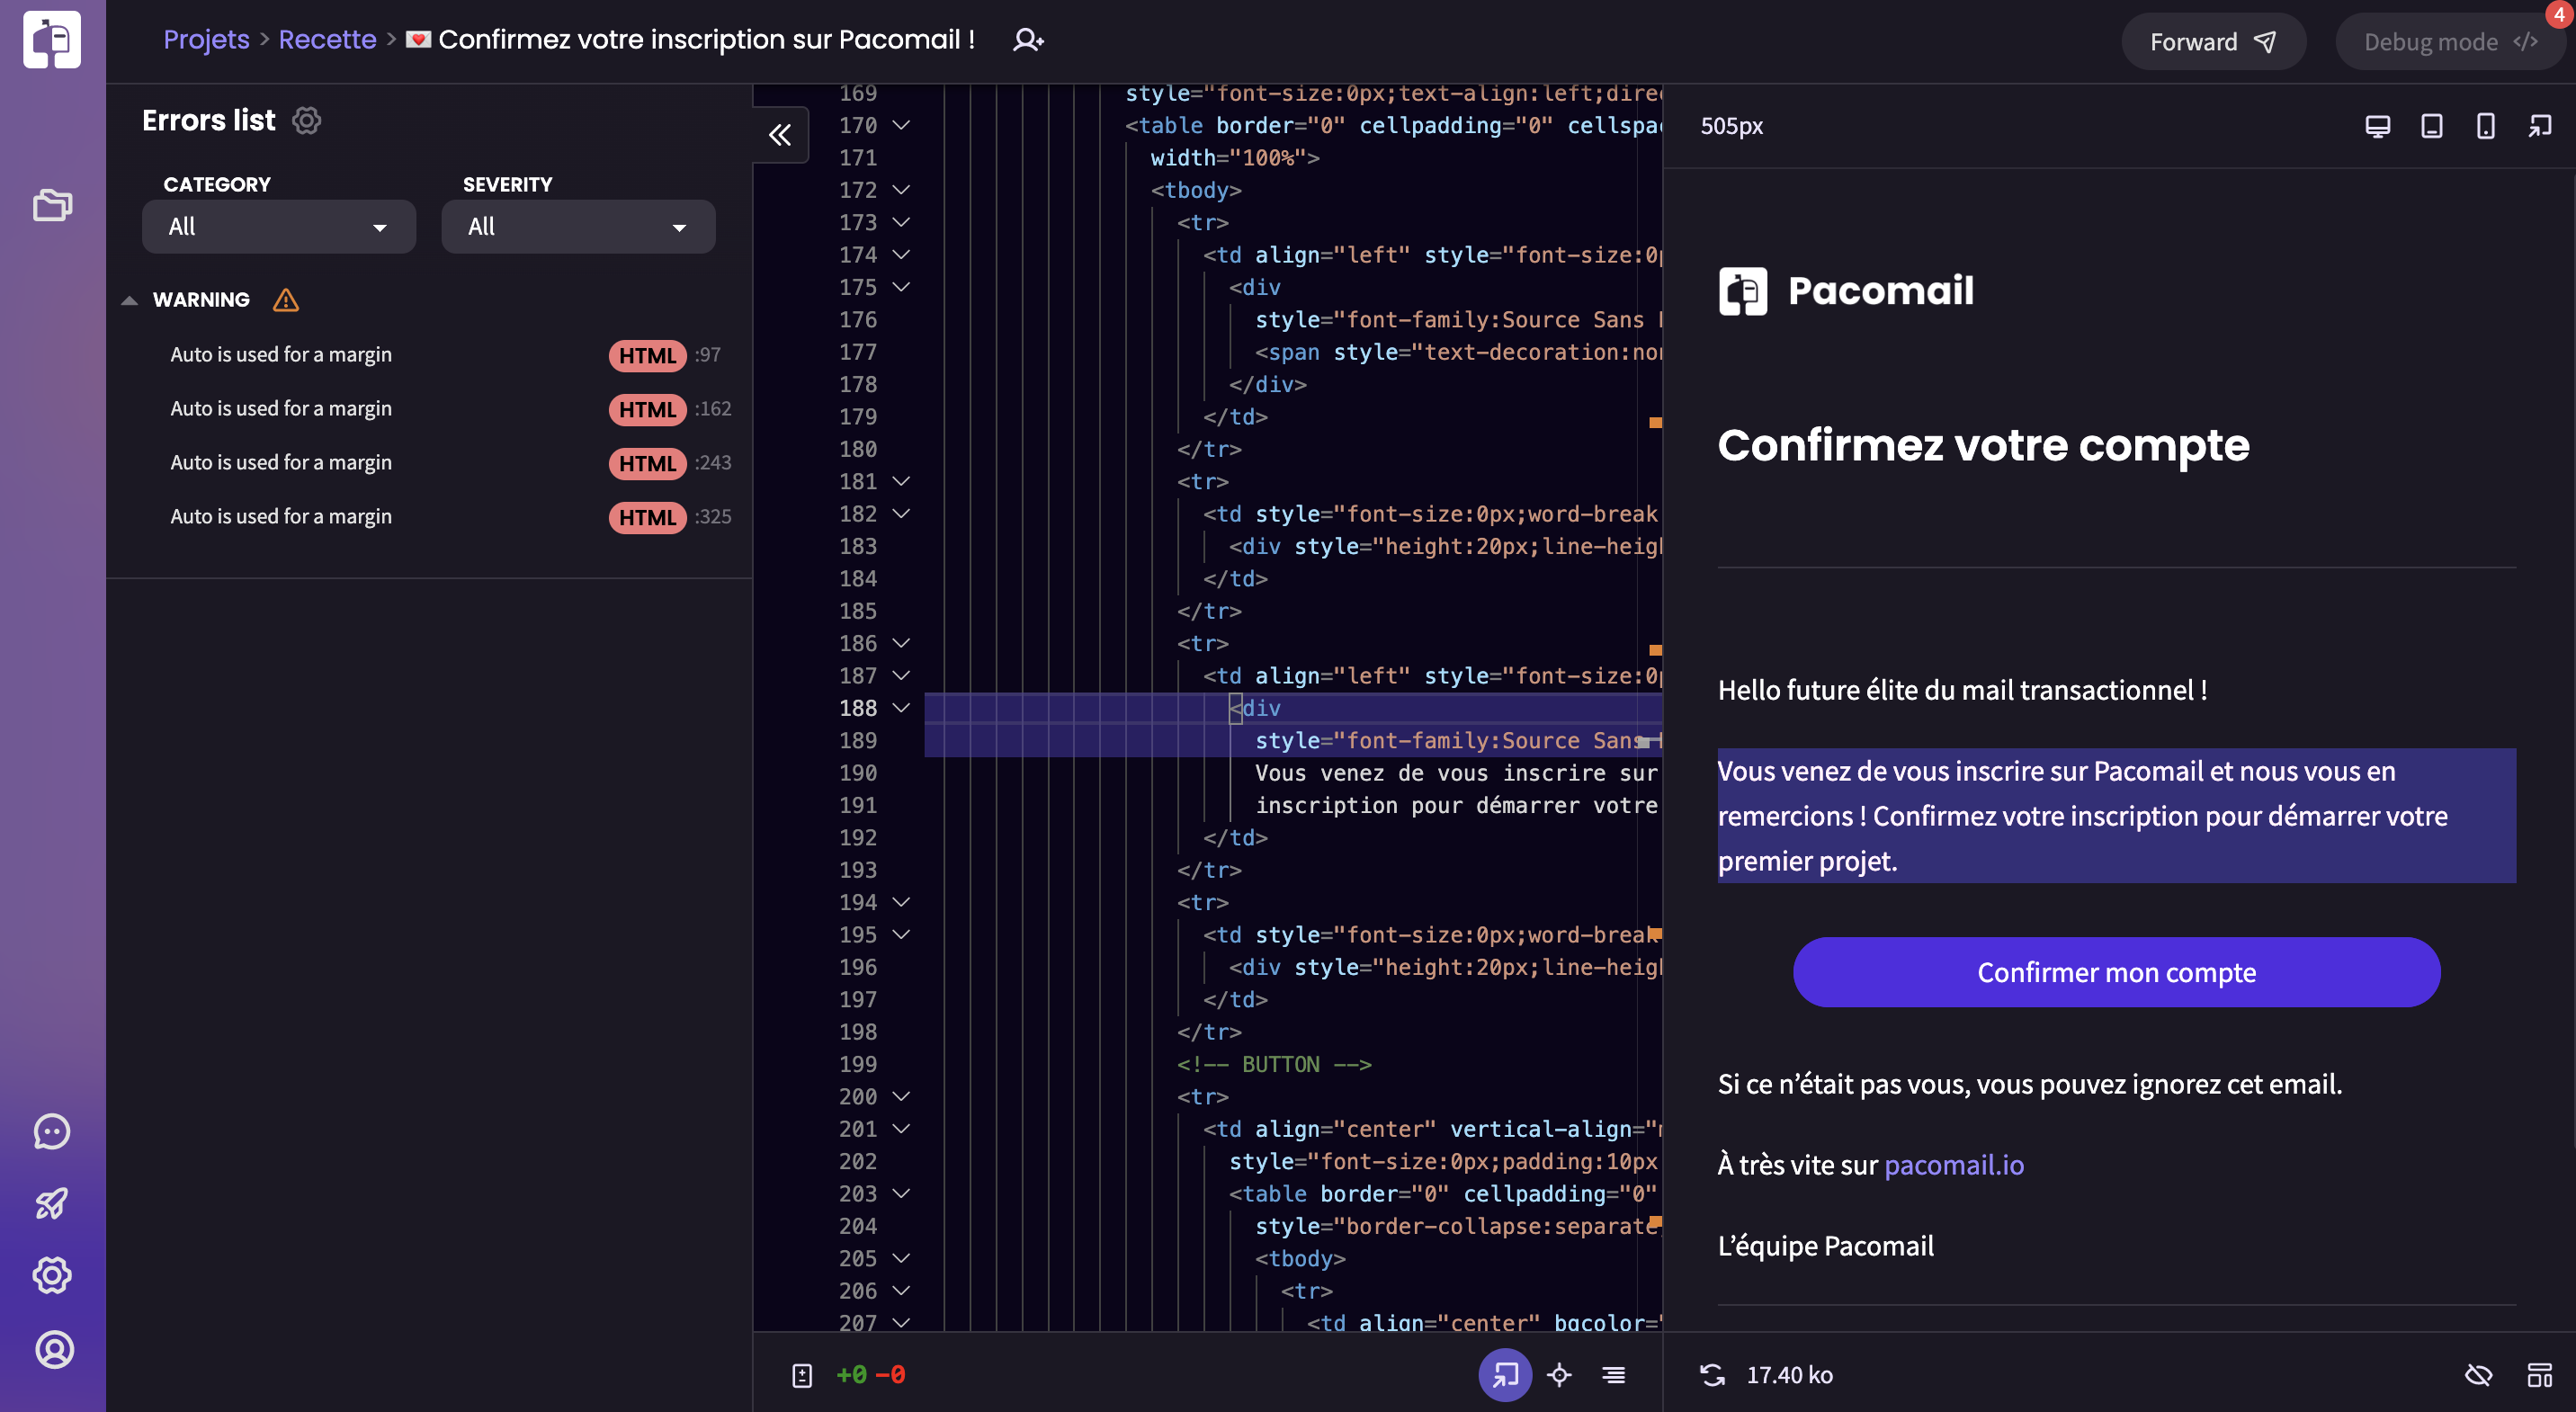
Task: Fold code at line 181 chevron
Action: [901, 481]
